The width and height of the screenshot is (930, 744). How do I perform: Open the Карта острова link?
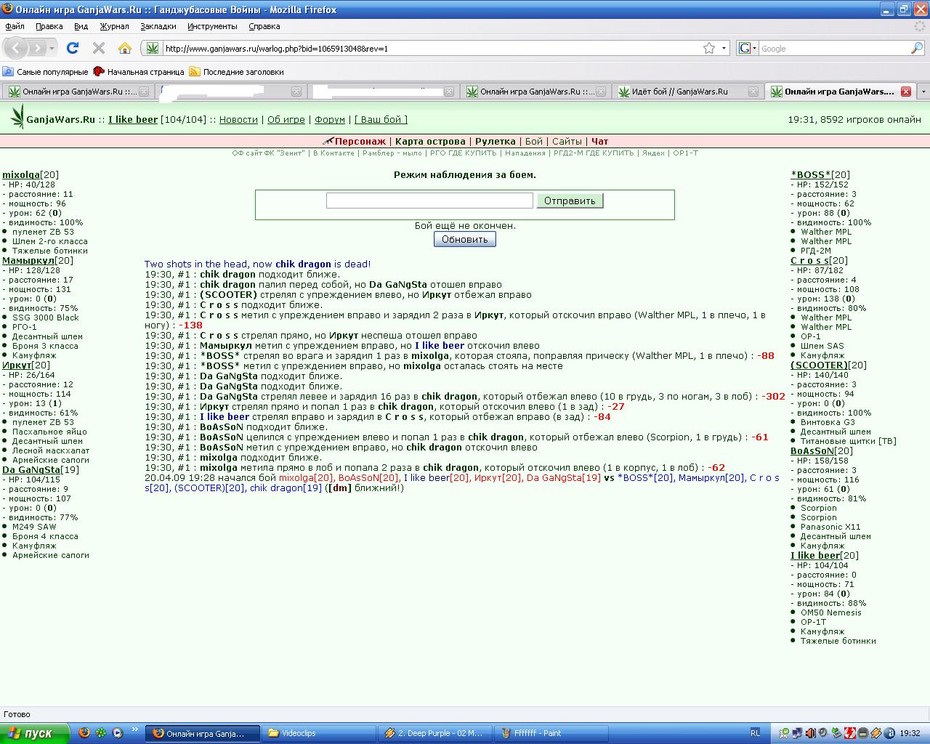[x=430, y=141]
